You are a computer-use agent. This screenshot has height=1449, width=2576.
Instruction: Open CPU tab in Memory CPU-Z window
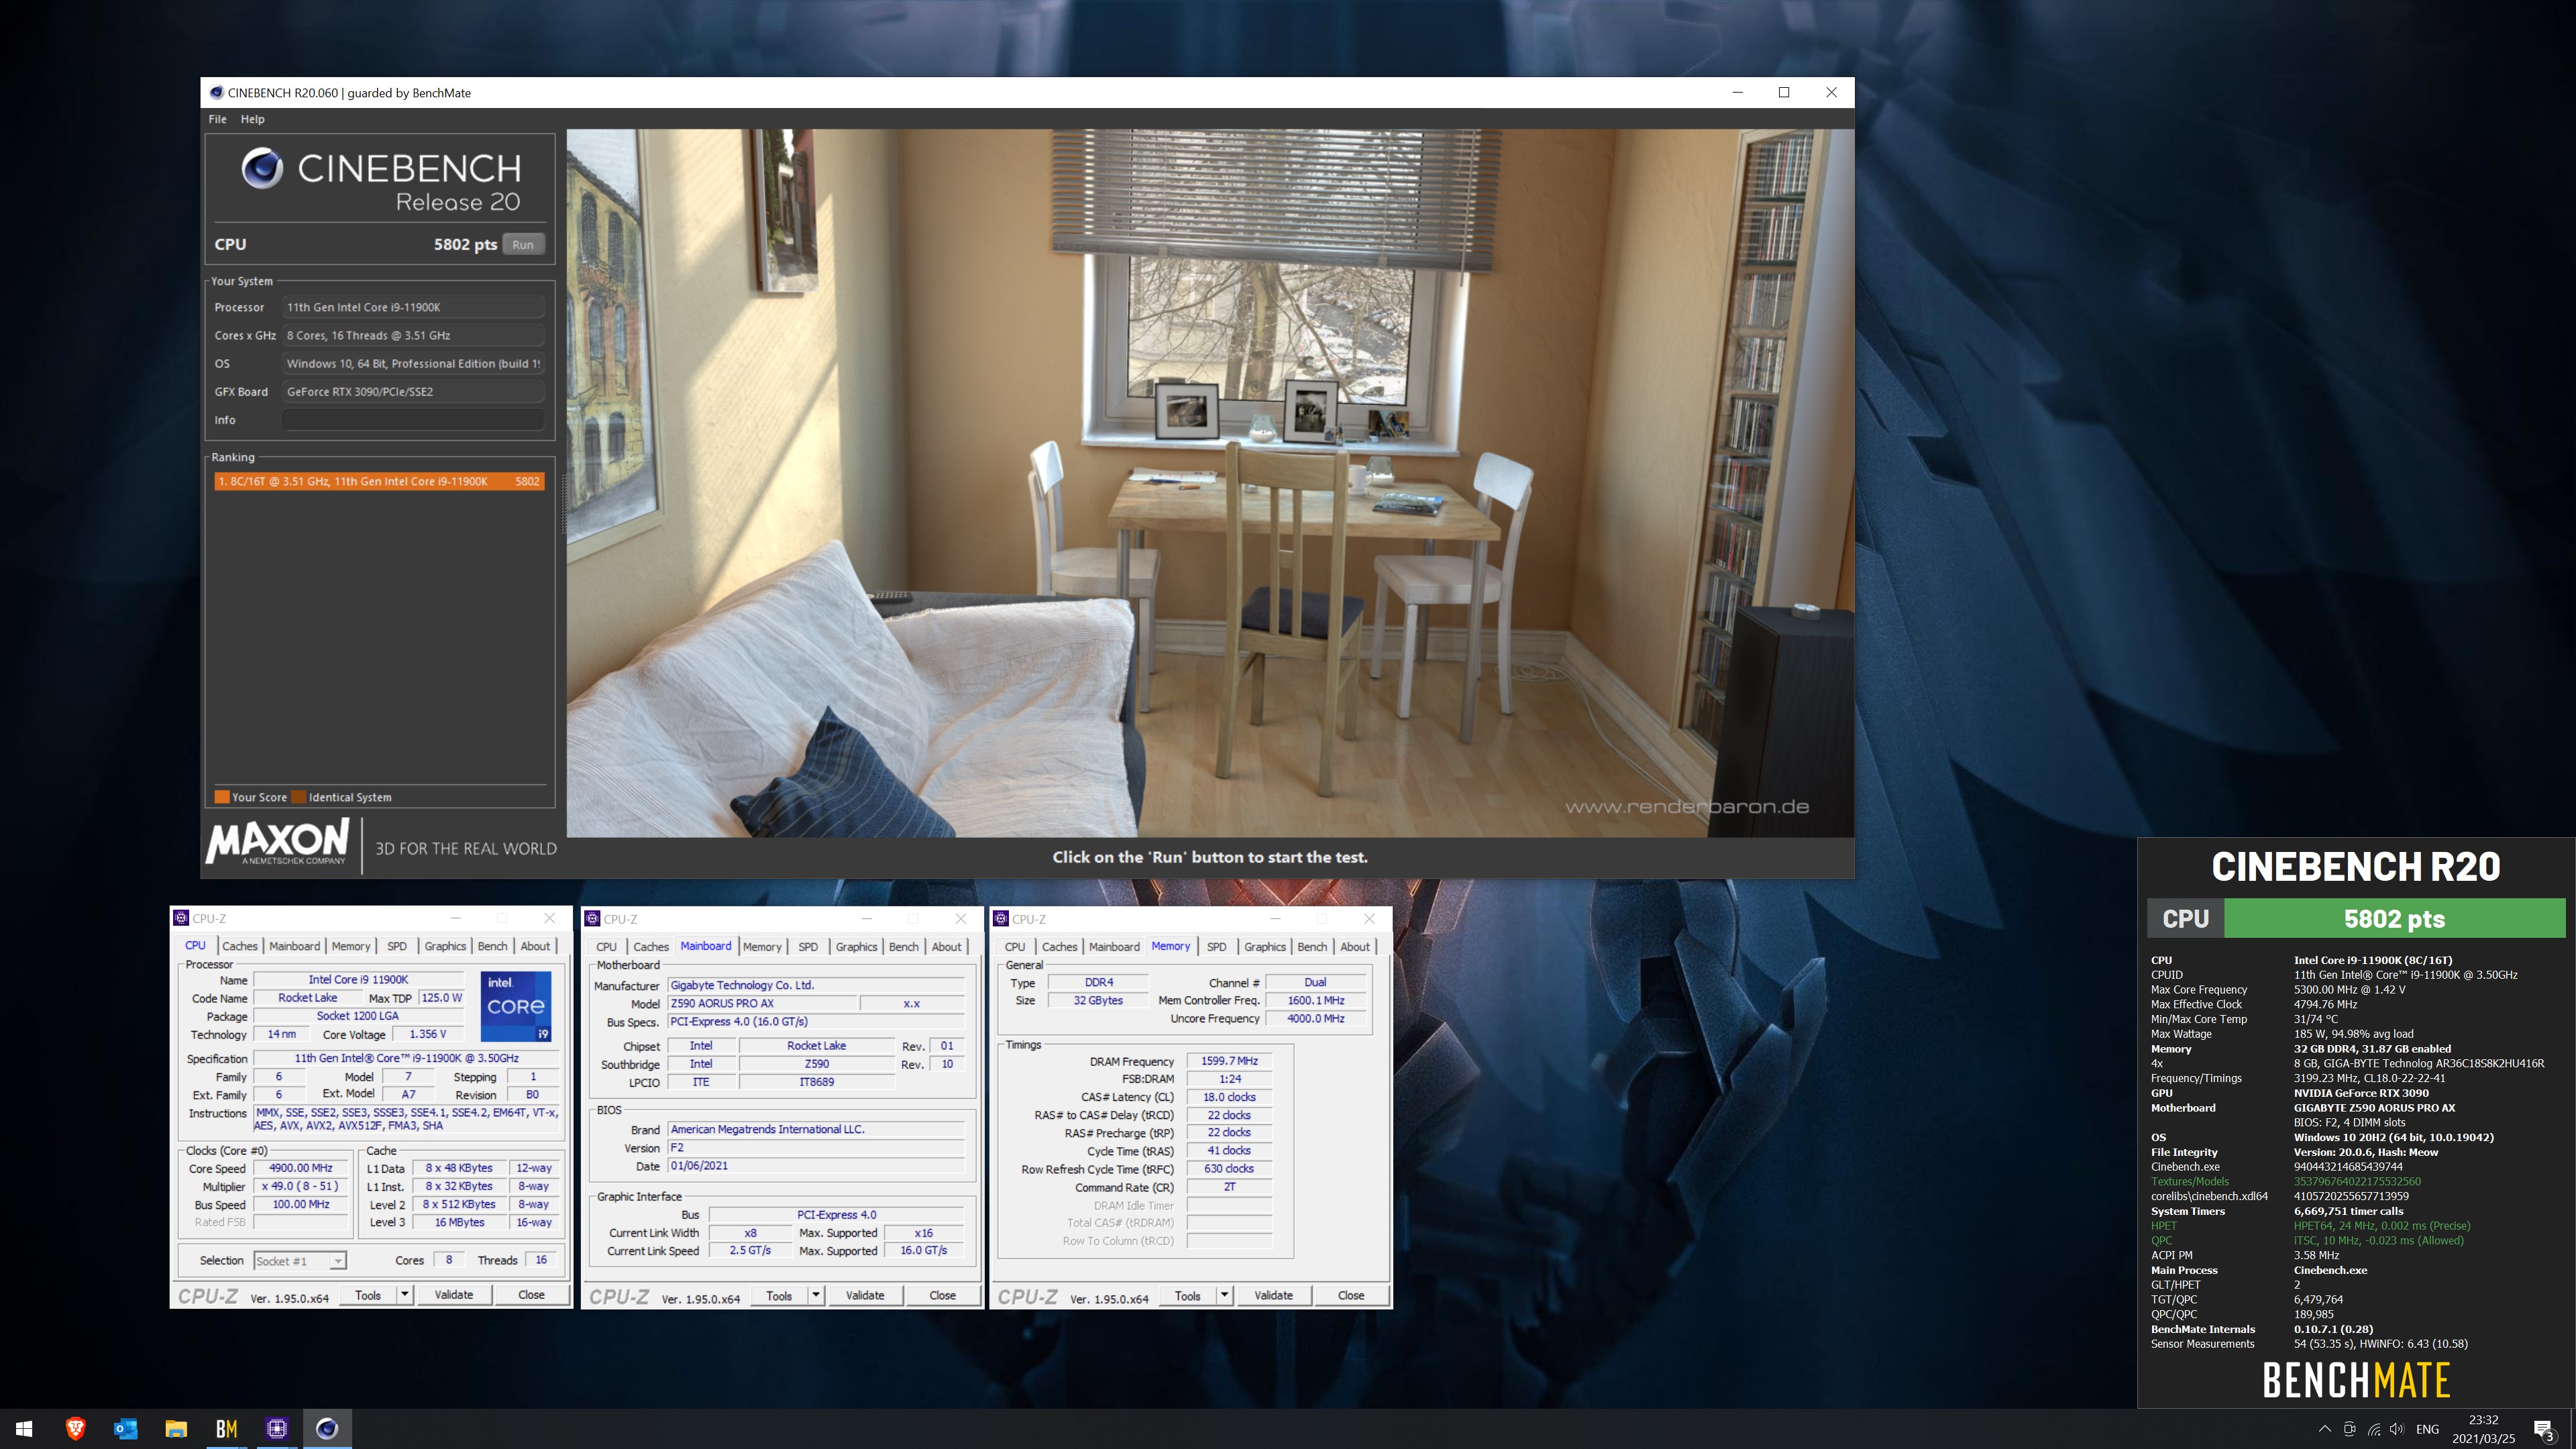tap(1015, 947)
